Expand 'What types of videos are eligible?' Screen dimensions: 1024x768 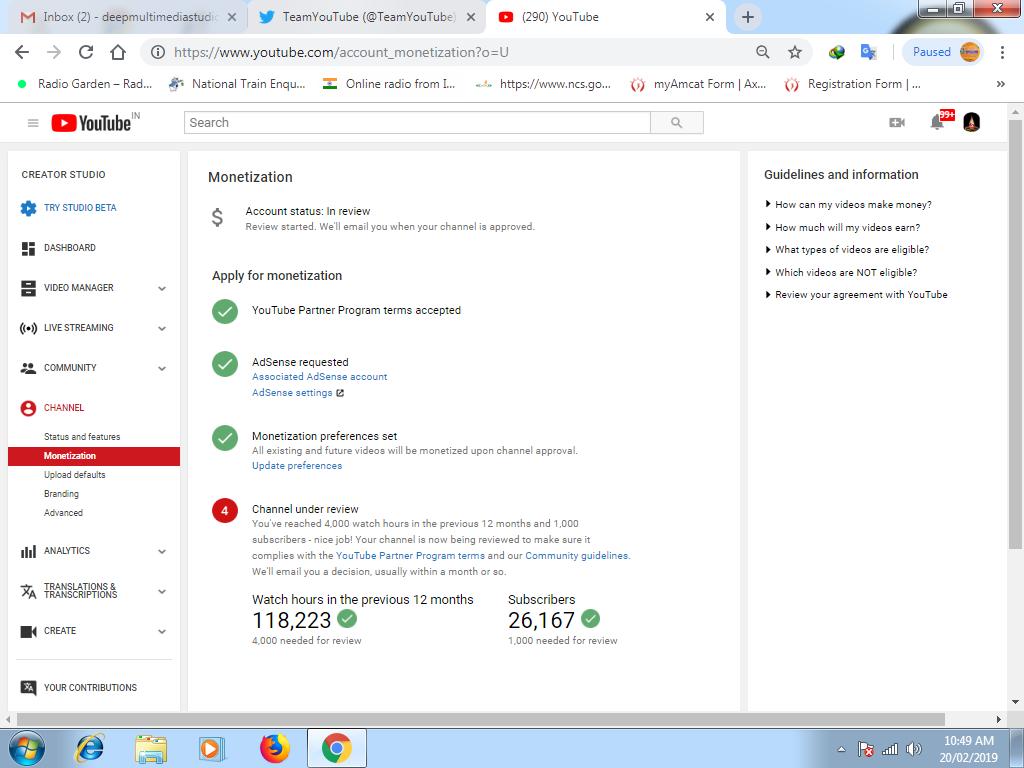coord(847,249)
